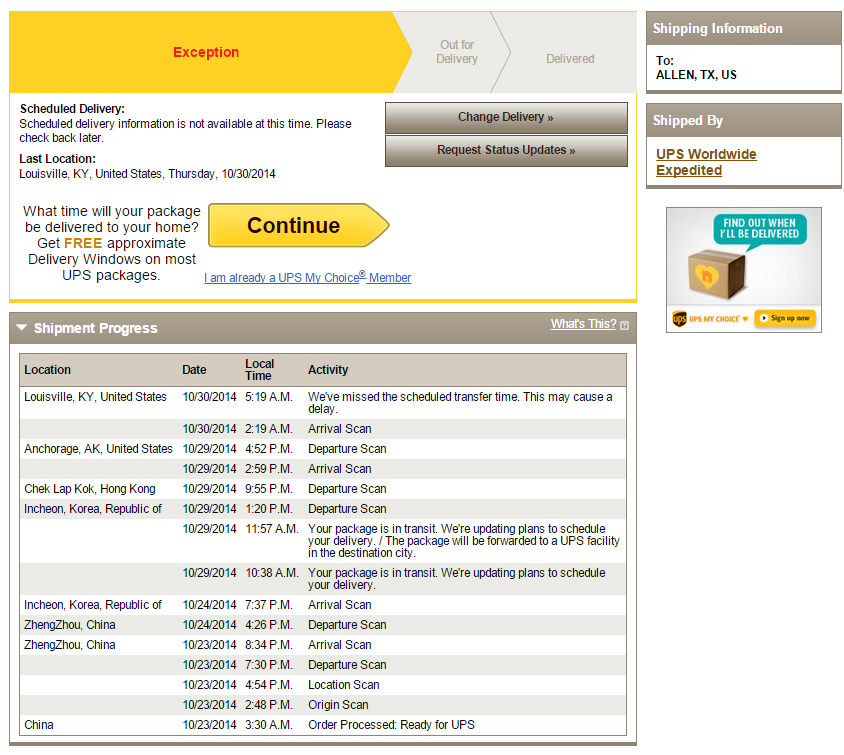844x755 pixels.
Task: Click the Find Out When I'll Be Delivered bubble
Action: tap(759, 229)
